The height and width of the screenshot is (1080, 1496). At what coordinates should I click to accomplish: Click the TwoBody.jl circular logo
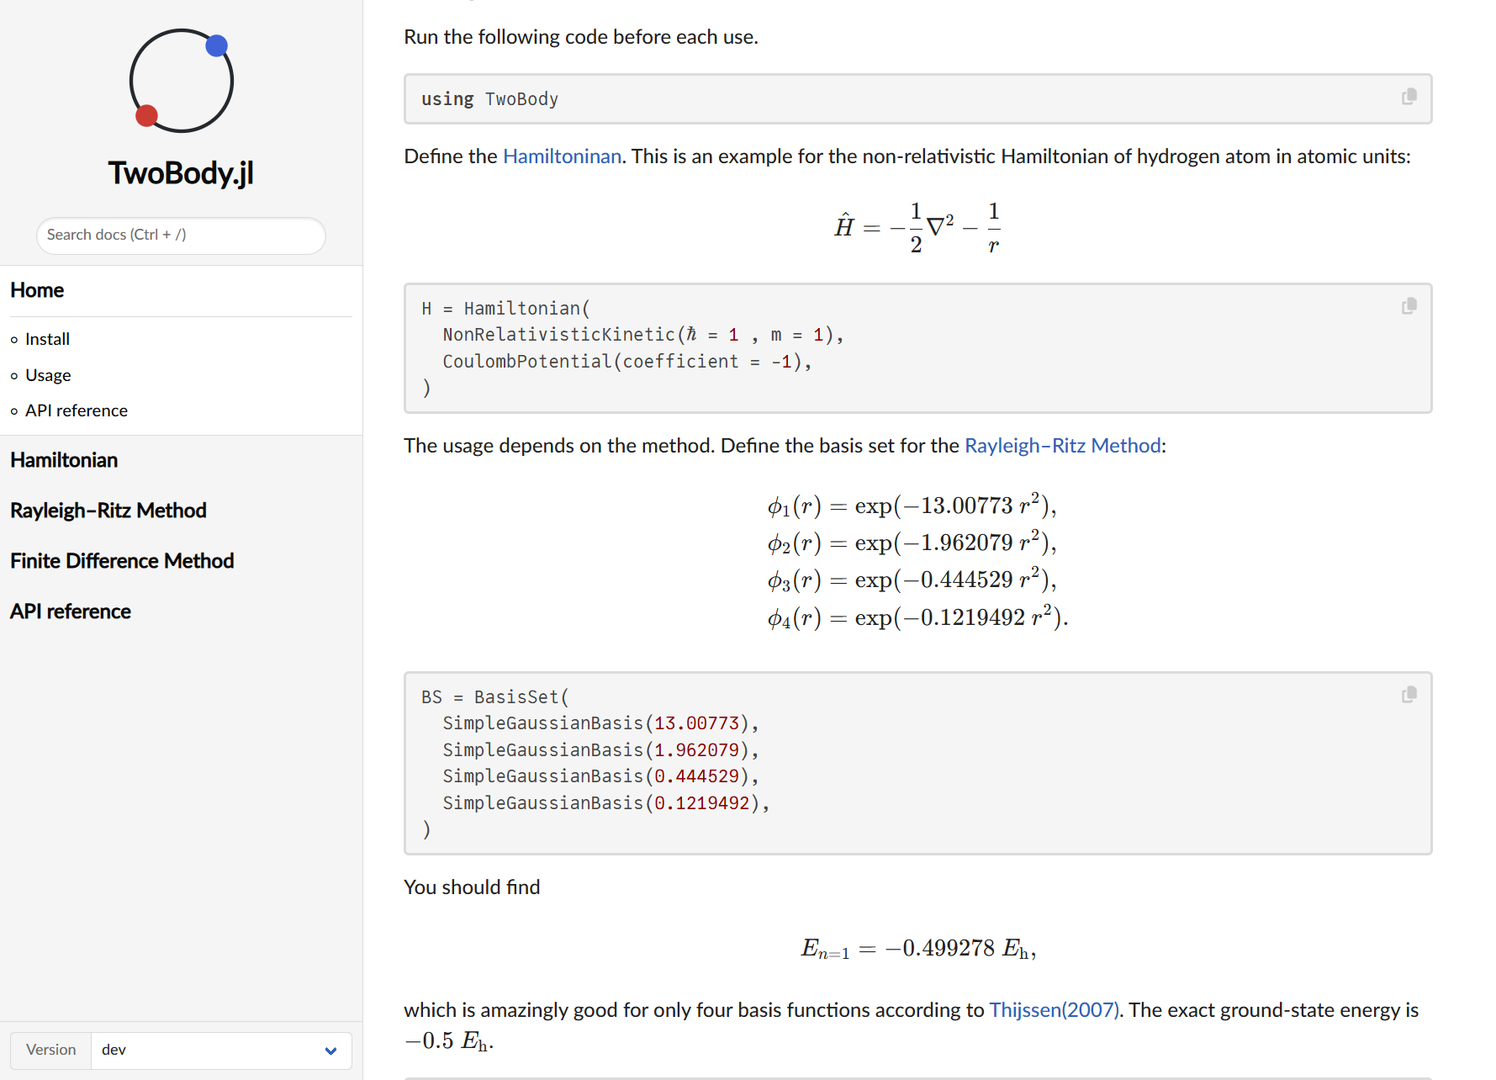point(181,81)
